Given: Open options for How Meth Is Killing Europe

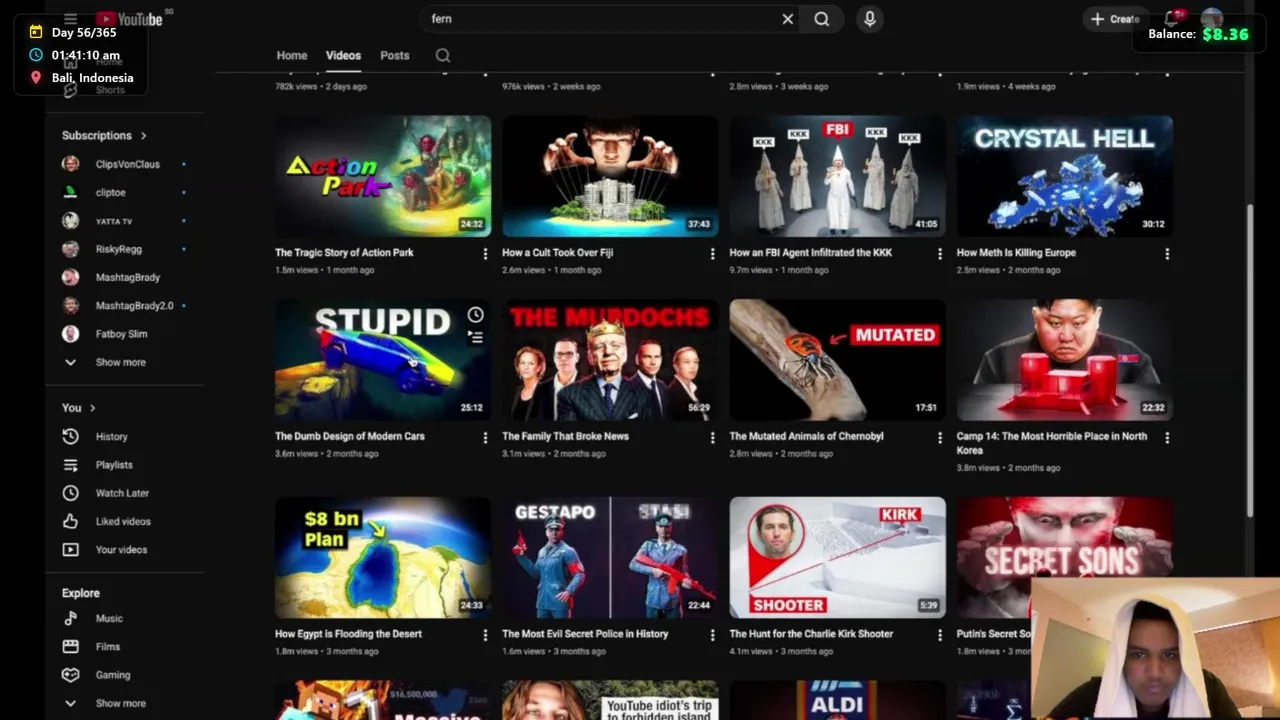Looking at the screenshot, I should 1166,254.
